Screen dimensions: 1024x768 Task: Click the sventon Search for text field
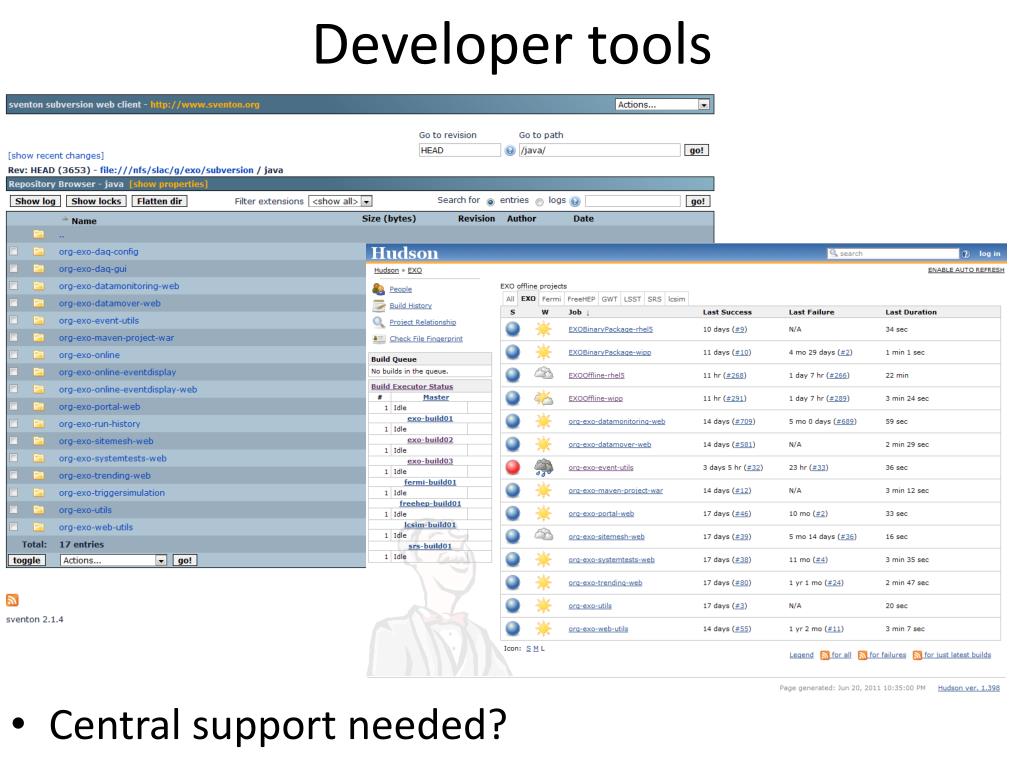click(x=632, y=201)
